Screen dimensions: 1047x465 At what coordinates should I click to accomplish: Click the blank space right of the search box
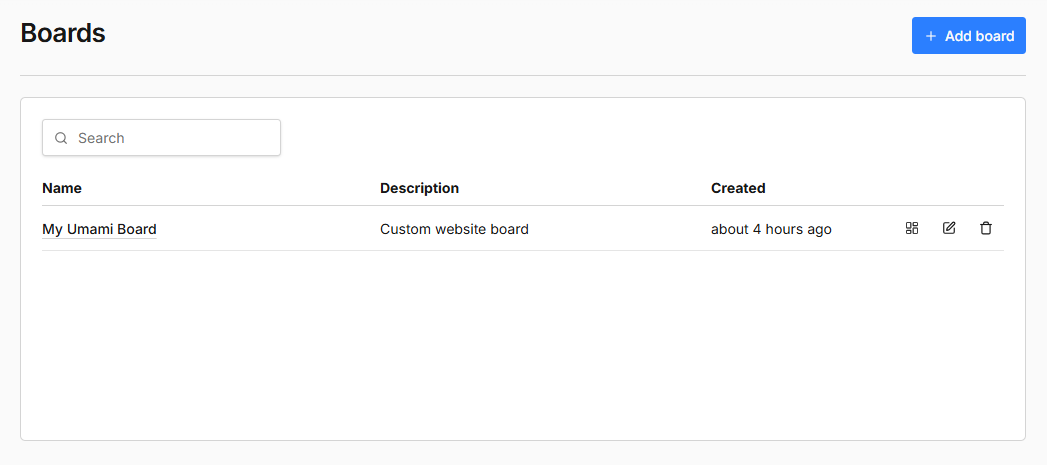click(x=640, y=138)
